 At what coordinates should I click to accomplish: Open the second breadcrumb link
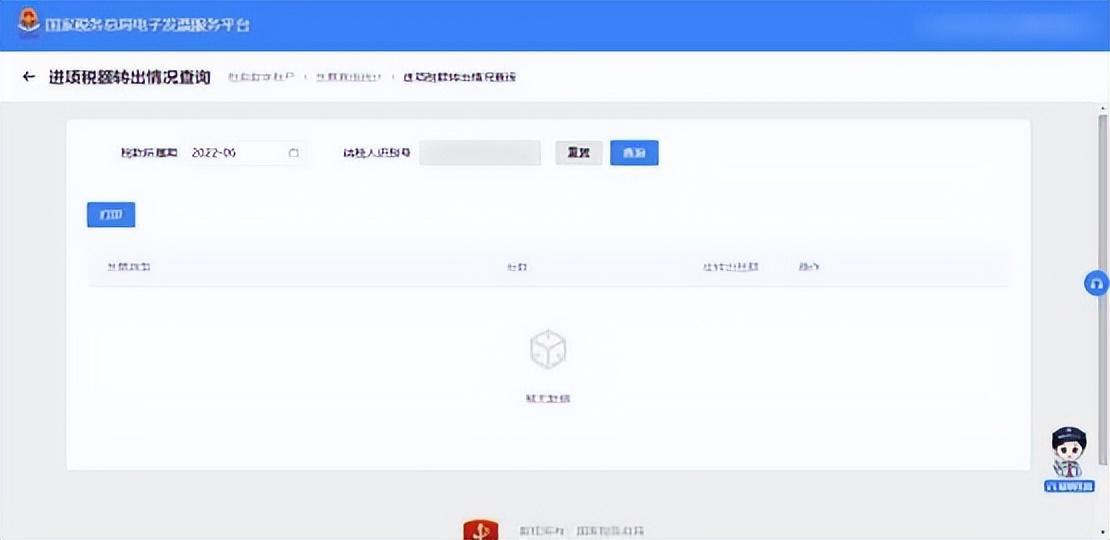348,76
